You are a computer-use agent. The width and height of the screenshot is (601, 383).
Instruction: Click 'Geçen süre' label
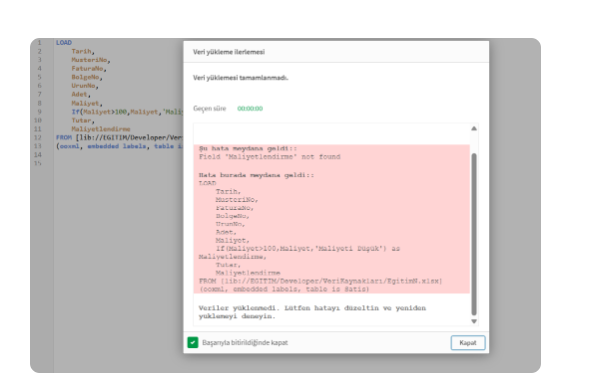210,108
